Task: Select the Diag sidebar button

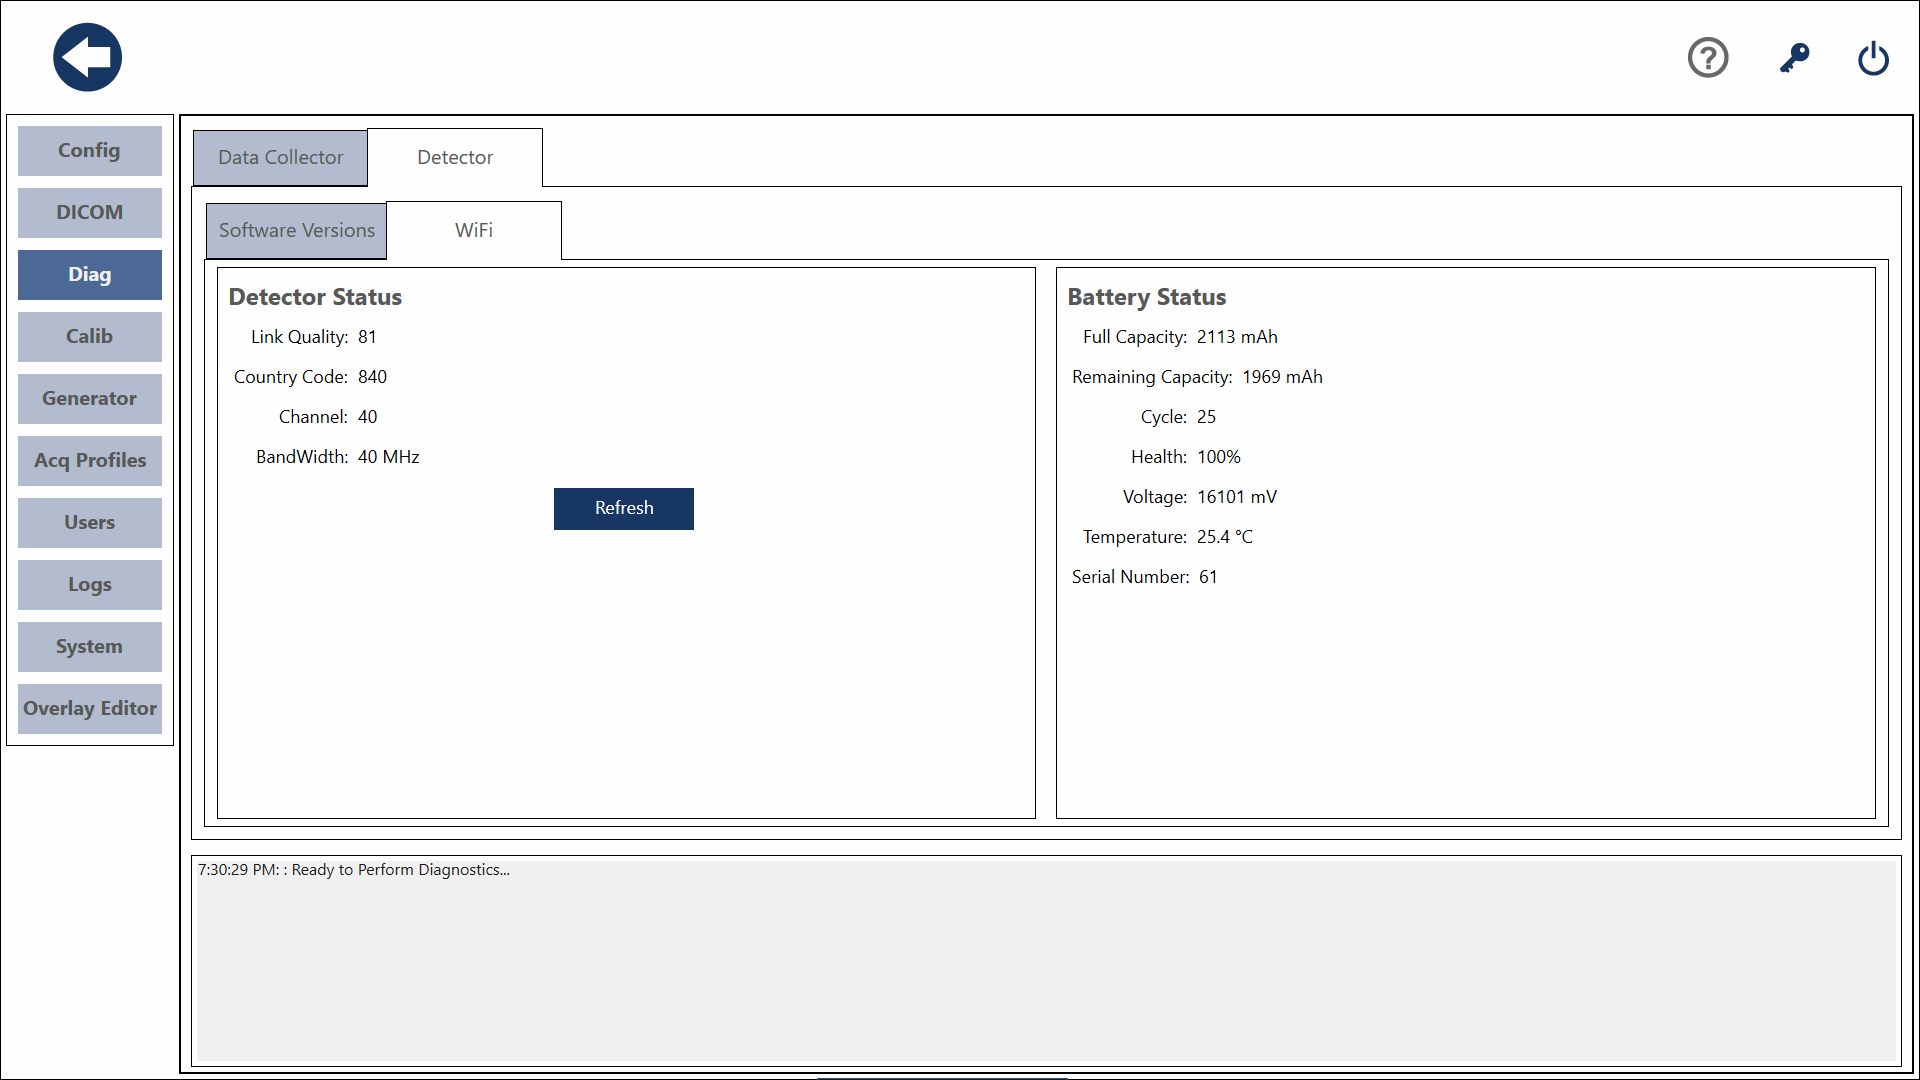Action: 89,274
